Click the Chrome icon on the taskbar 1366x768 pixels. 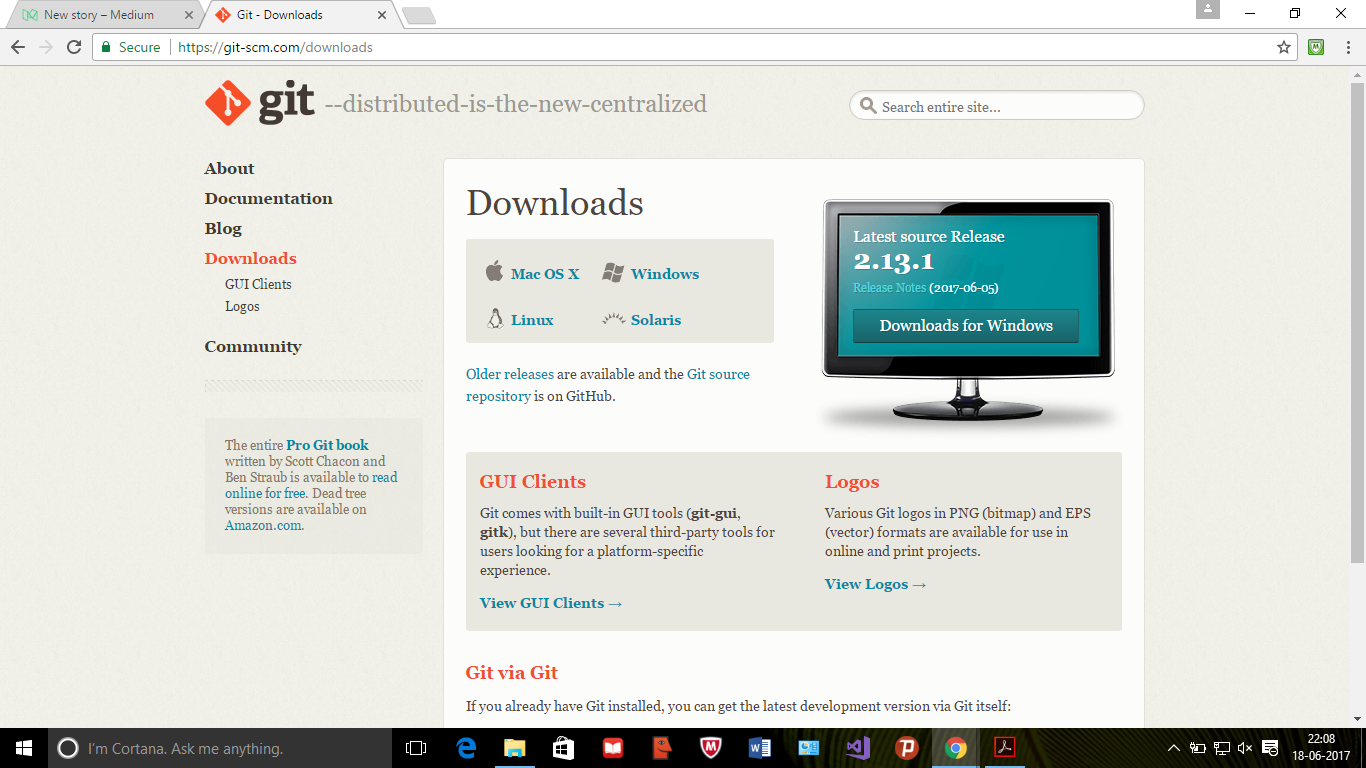(956, 748)
